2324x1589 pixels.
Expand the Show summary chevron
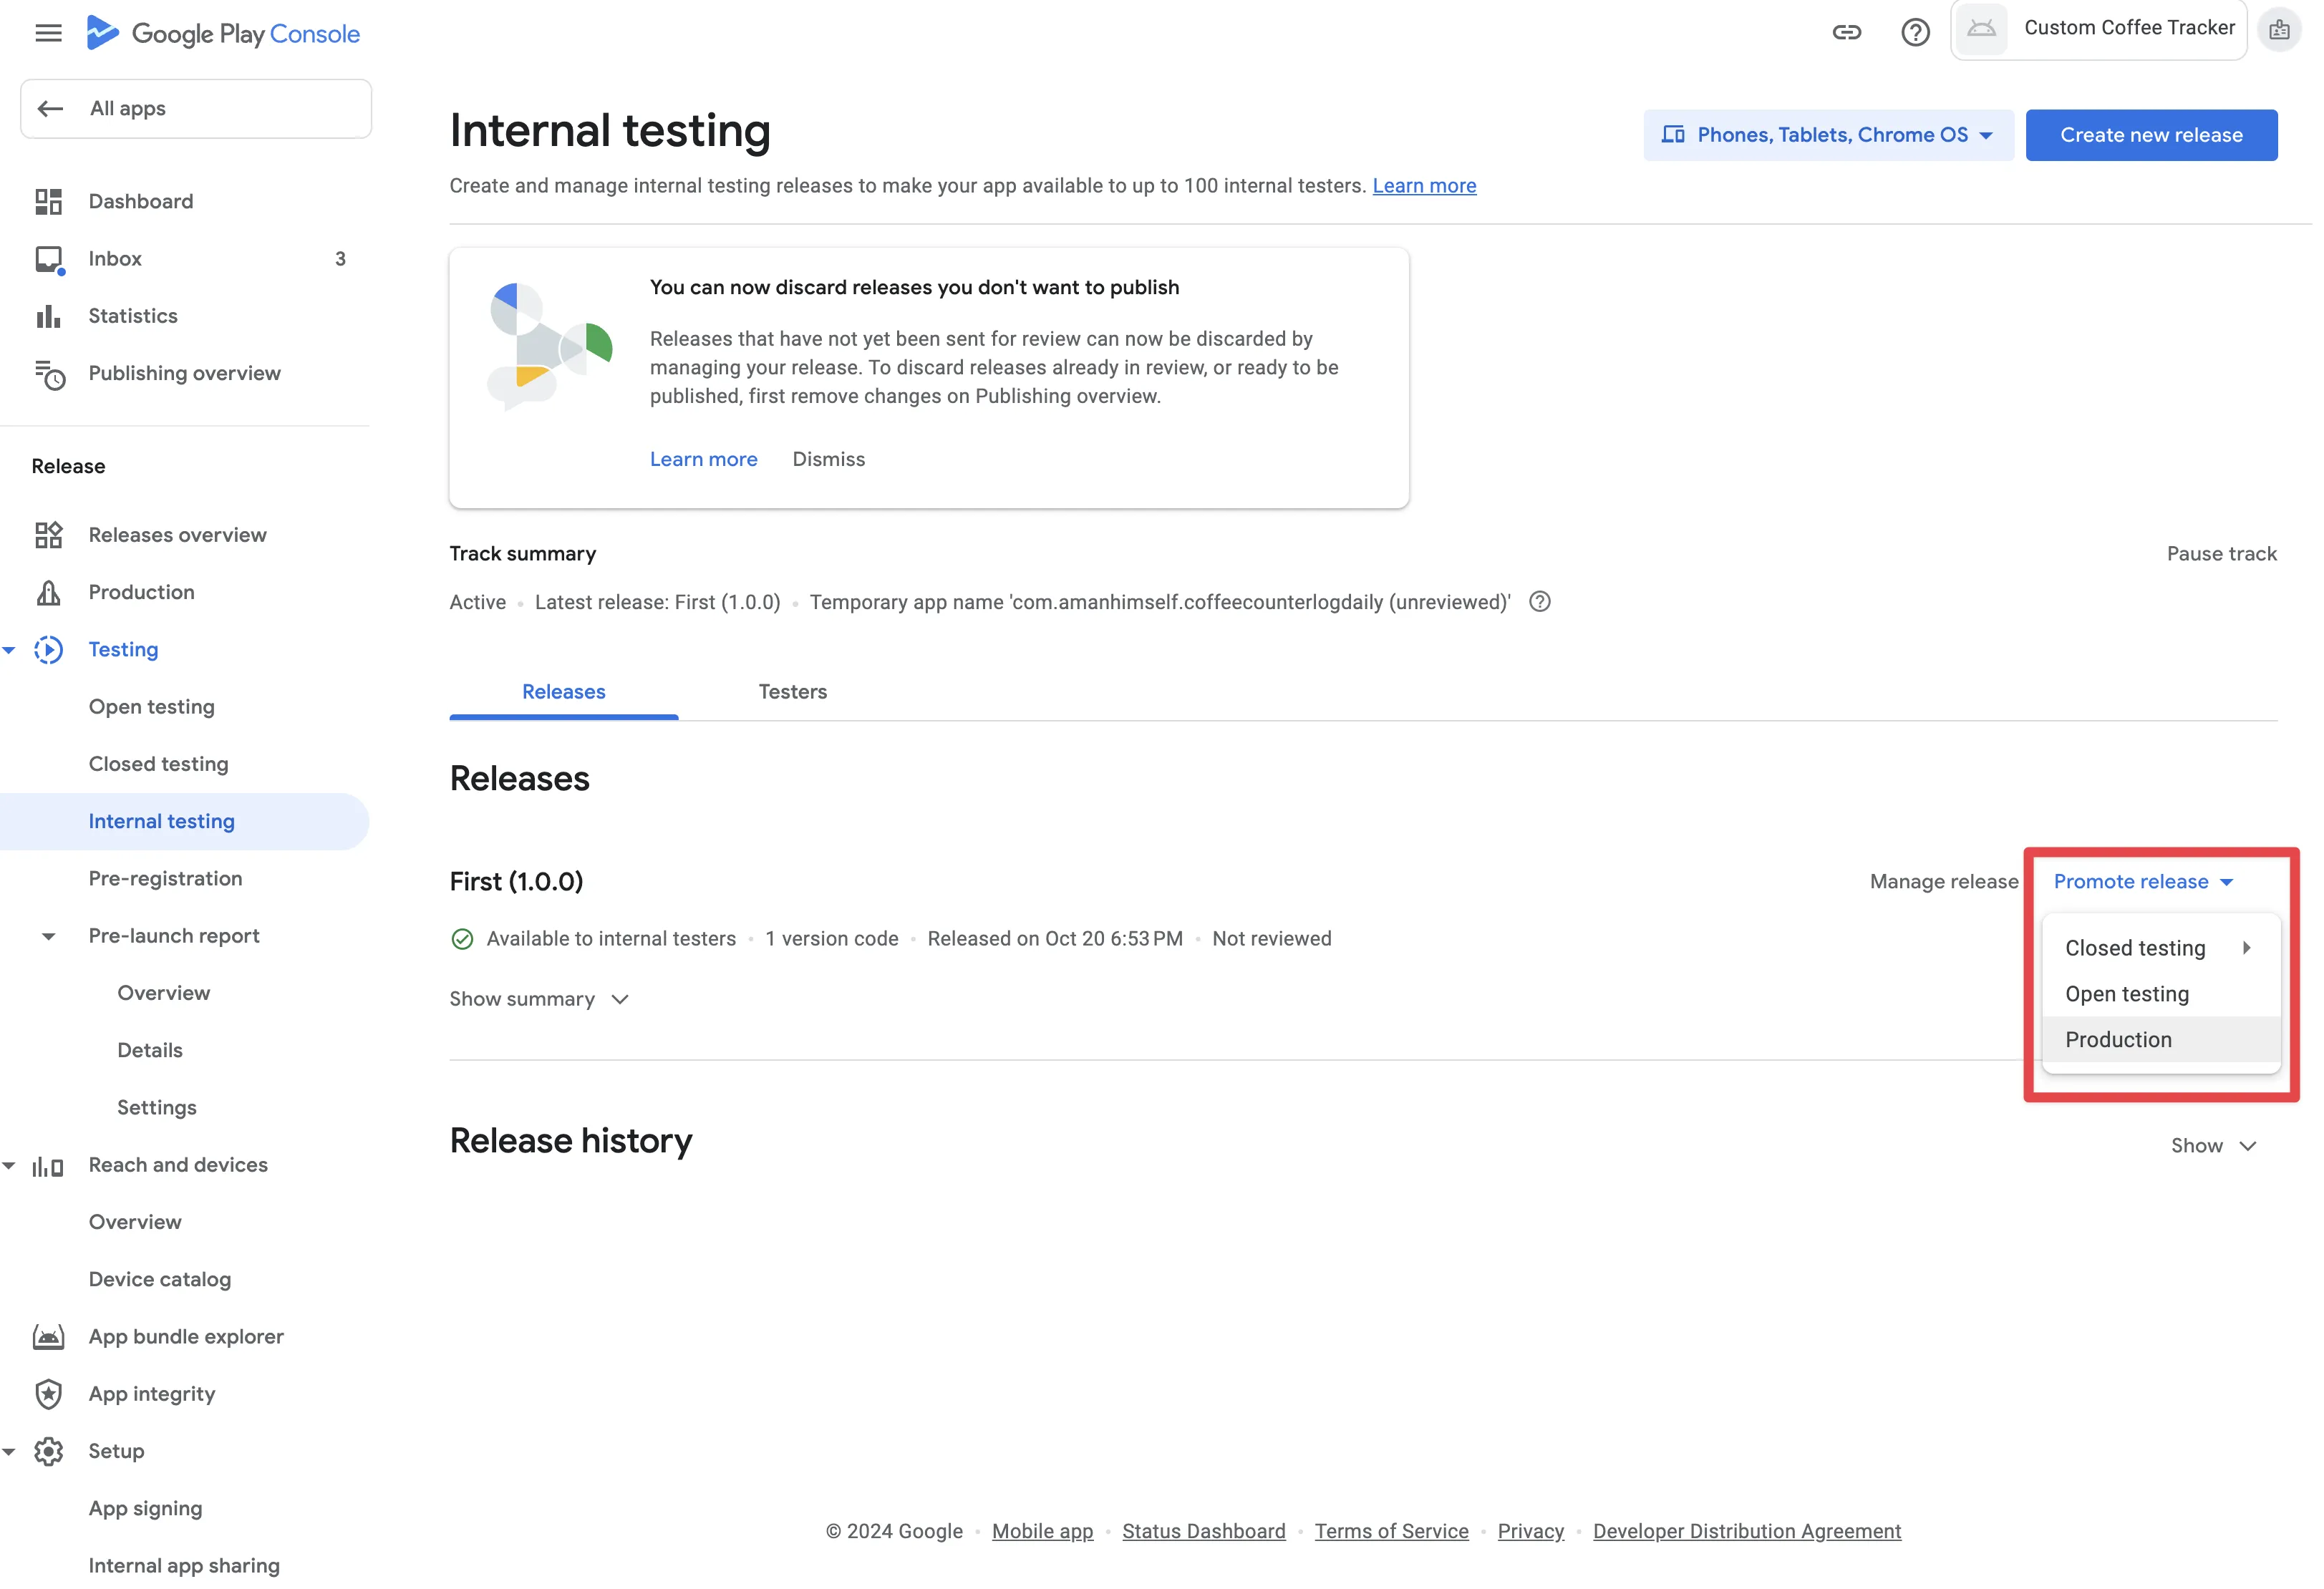(x=620, y=1000)
